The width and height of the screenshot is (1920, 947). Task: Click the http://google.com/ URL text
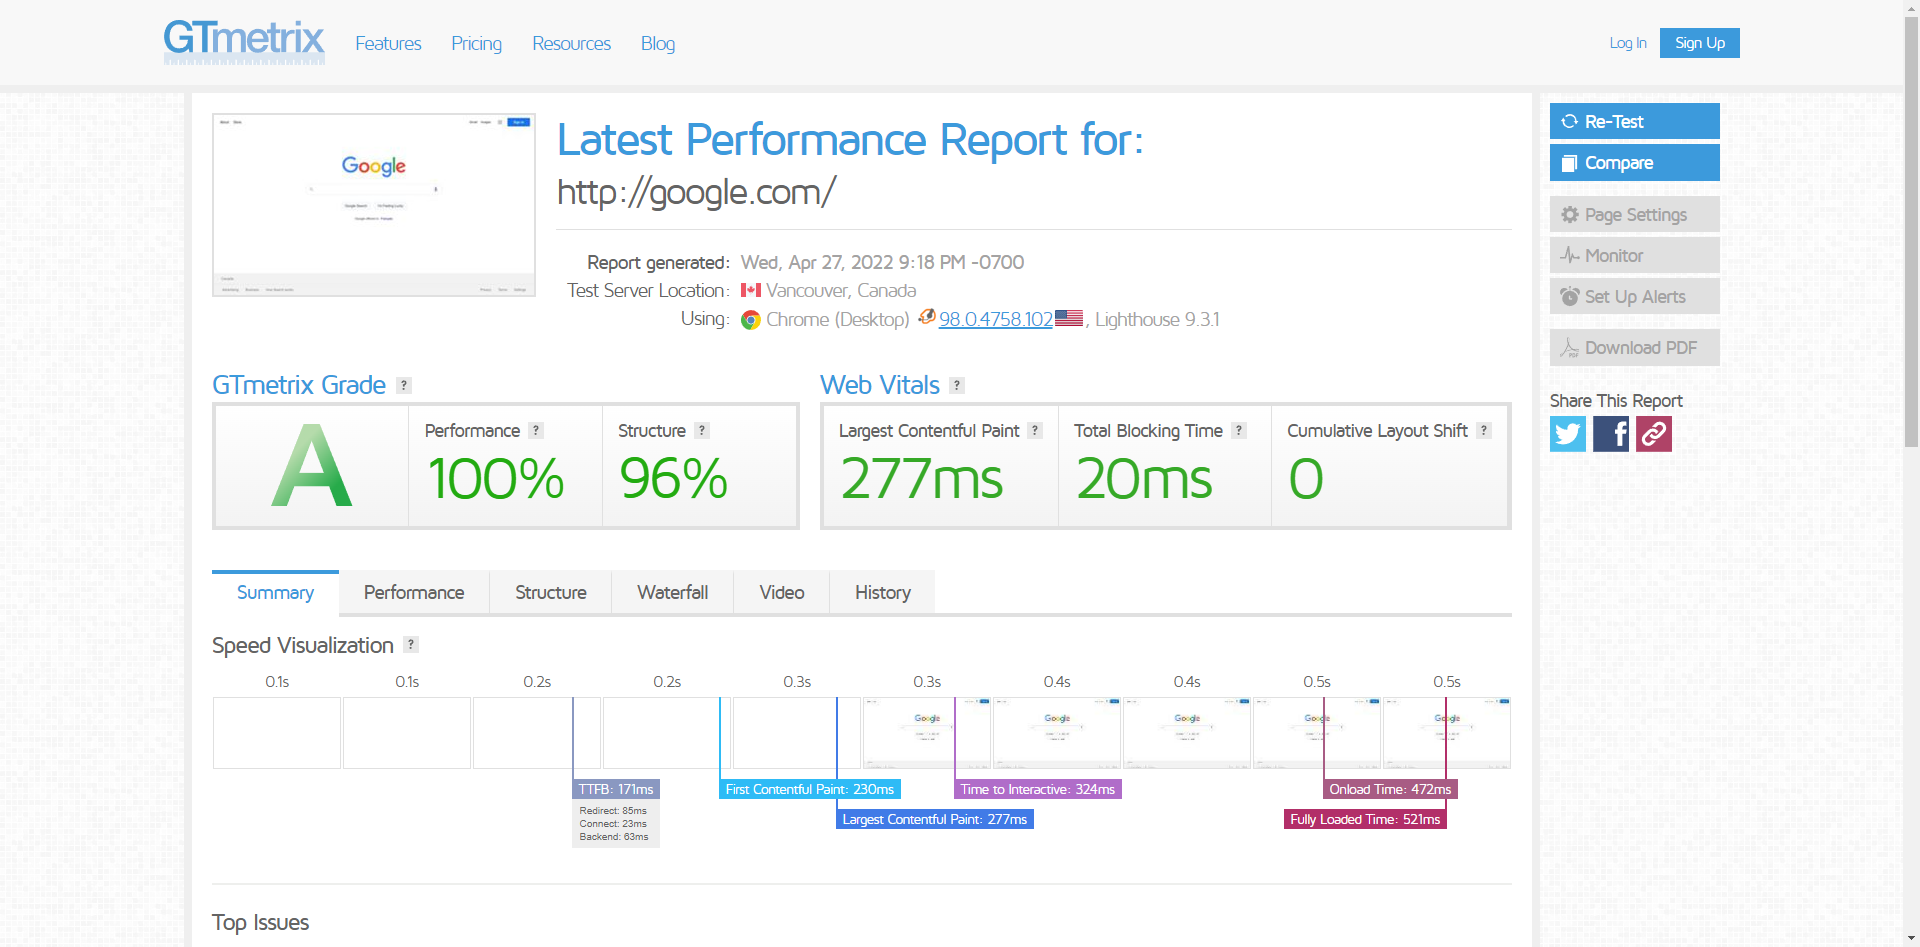696,192
